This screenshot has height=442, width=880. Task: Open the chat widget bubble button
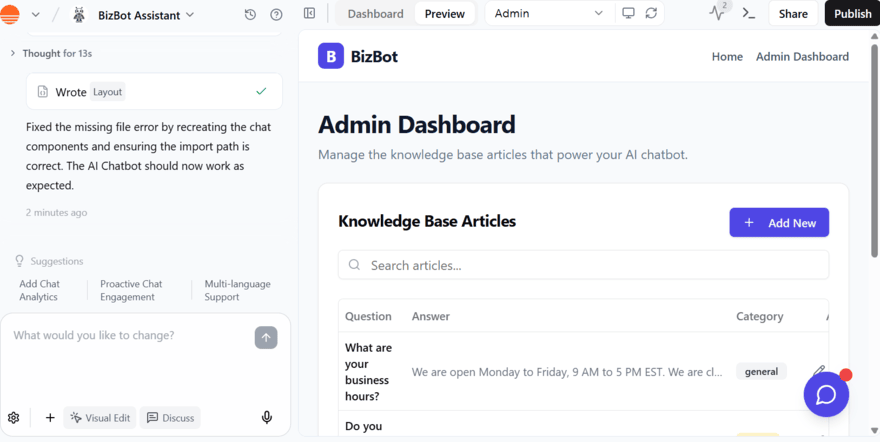(x=826, y=394)
